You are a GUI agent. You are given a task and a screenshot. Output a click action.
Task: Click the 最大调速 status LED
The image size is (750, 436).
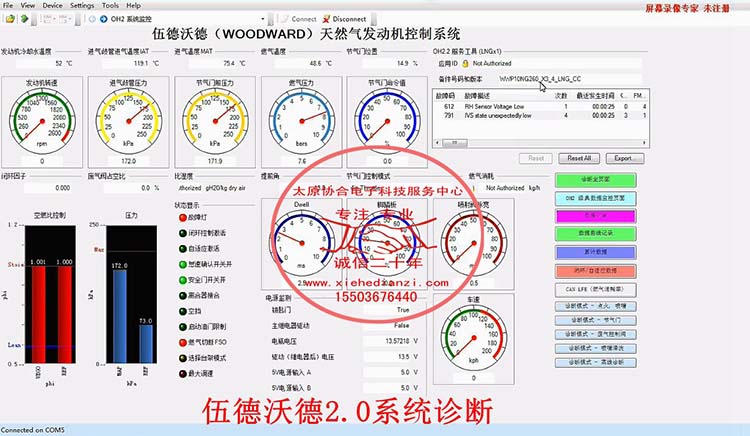pyautogui.click(x=183, y=374)
